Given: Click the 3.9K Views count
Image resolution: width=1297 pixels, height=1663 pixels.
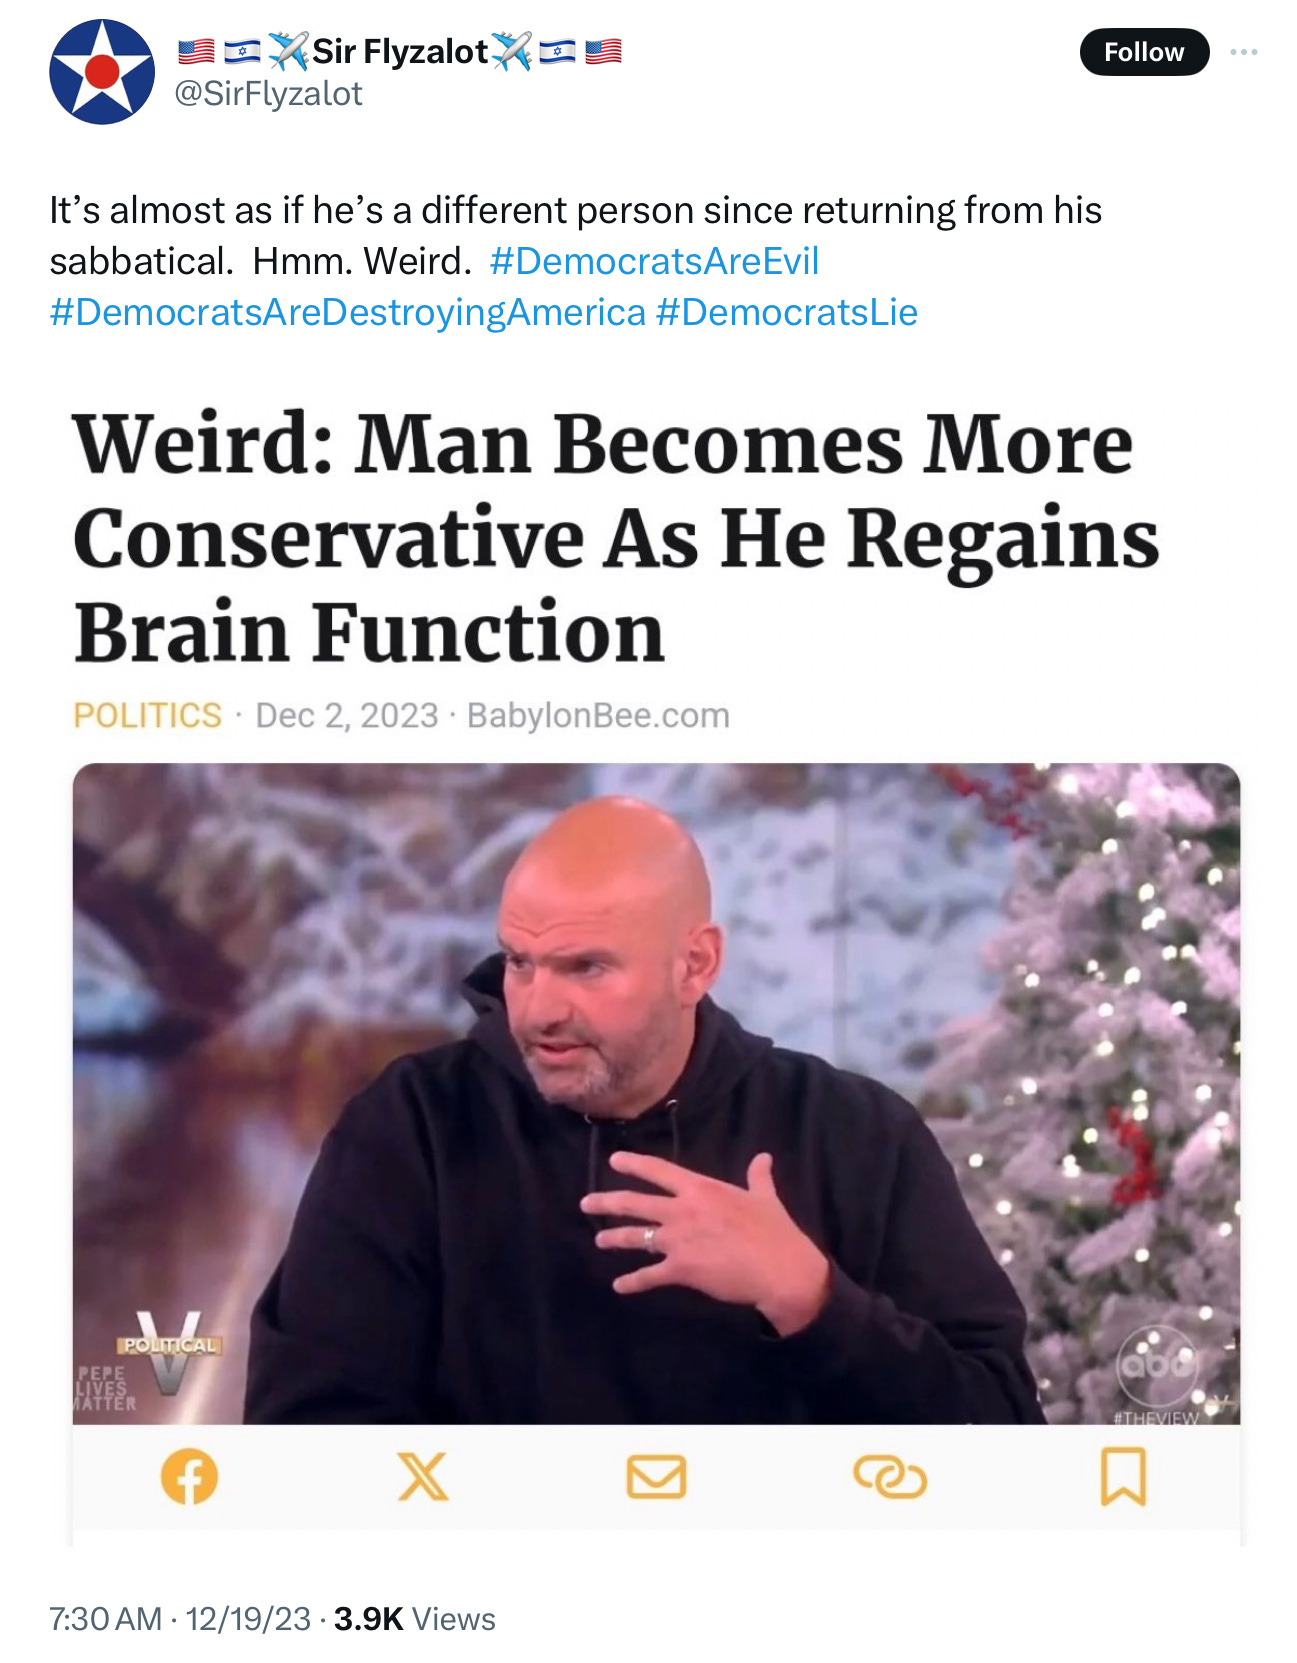Looking at the screenshot, I should [414, 1618].
